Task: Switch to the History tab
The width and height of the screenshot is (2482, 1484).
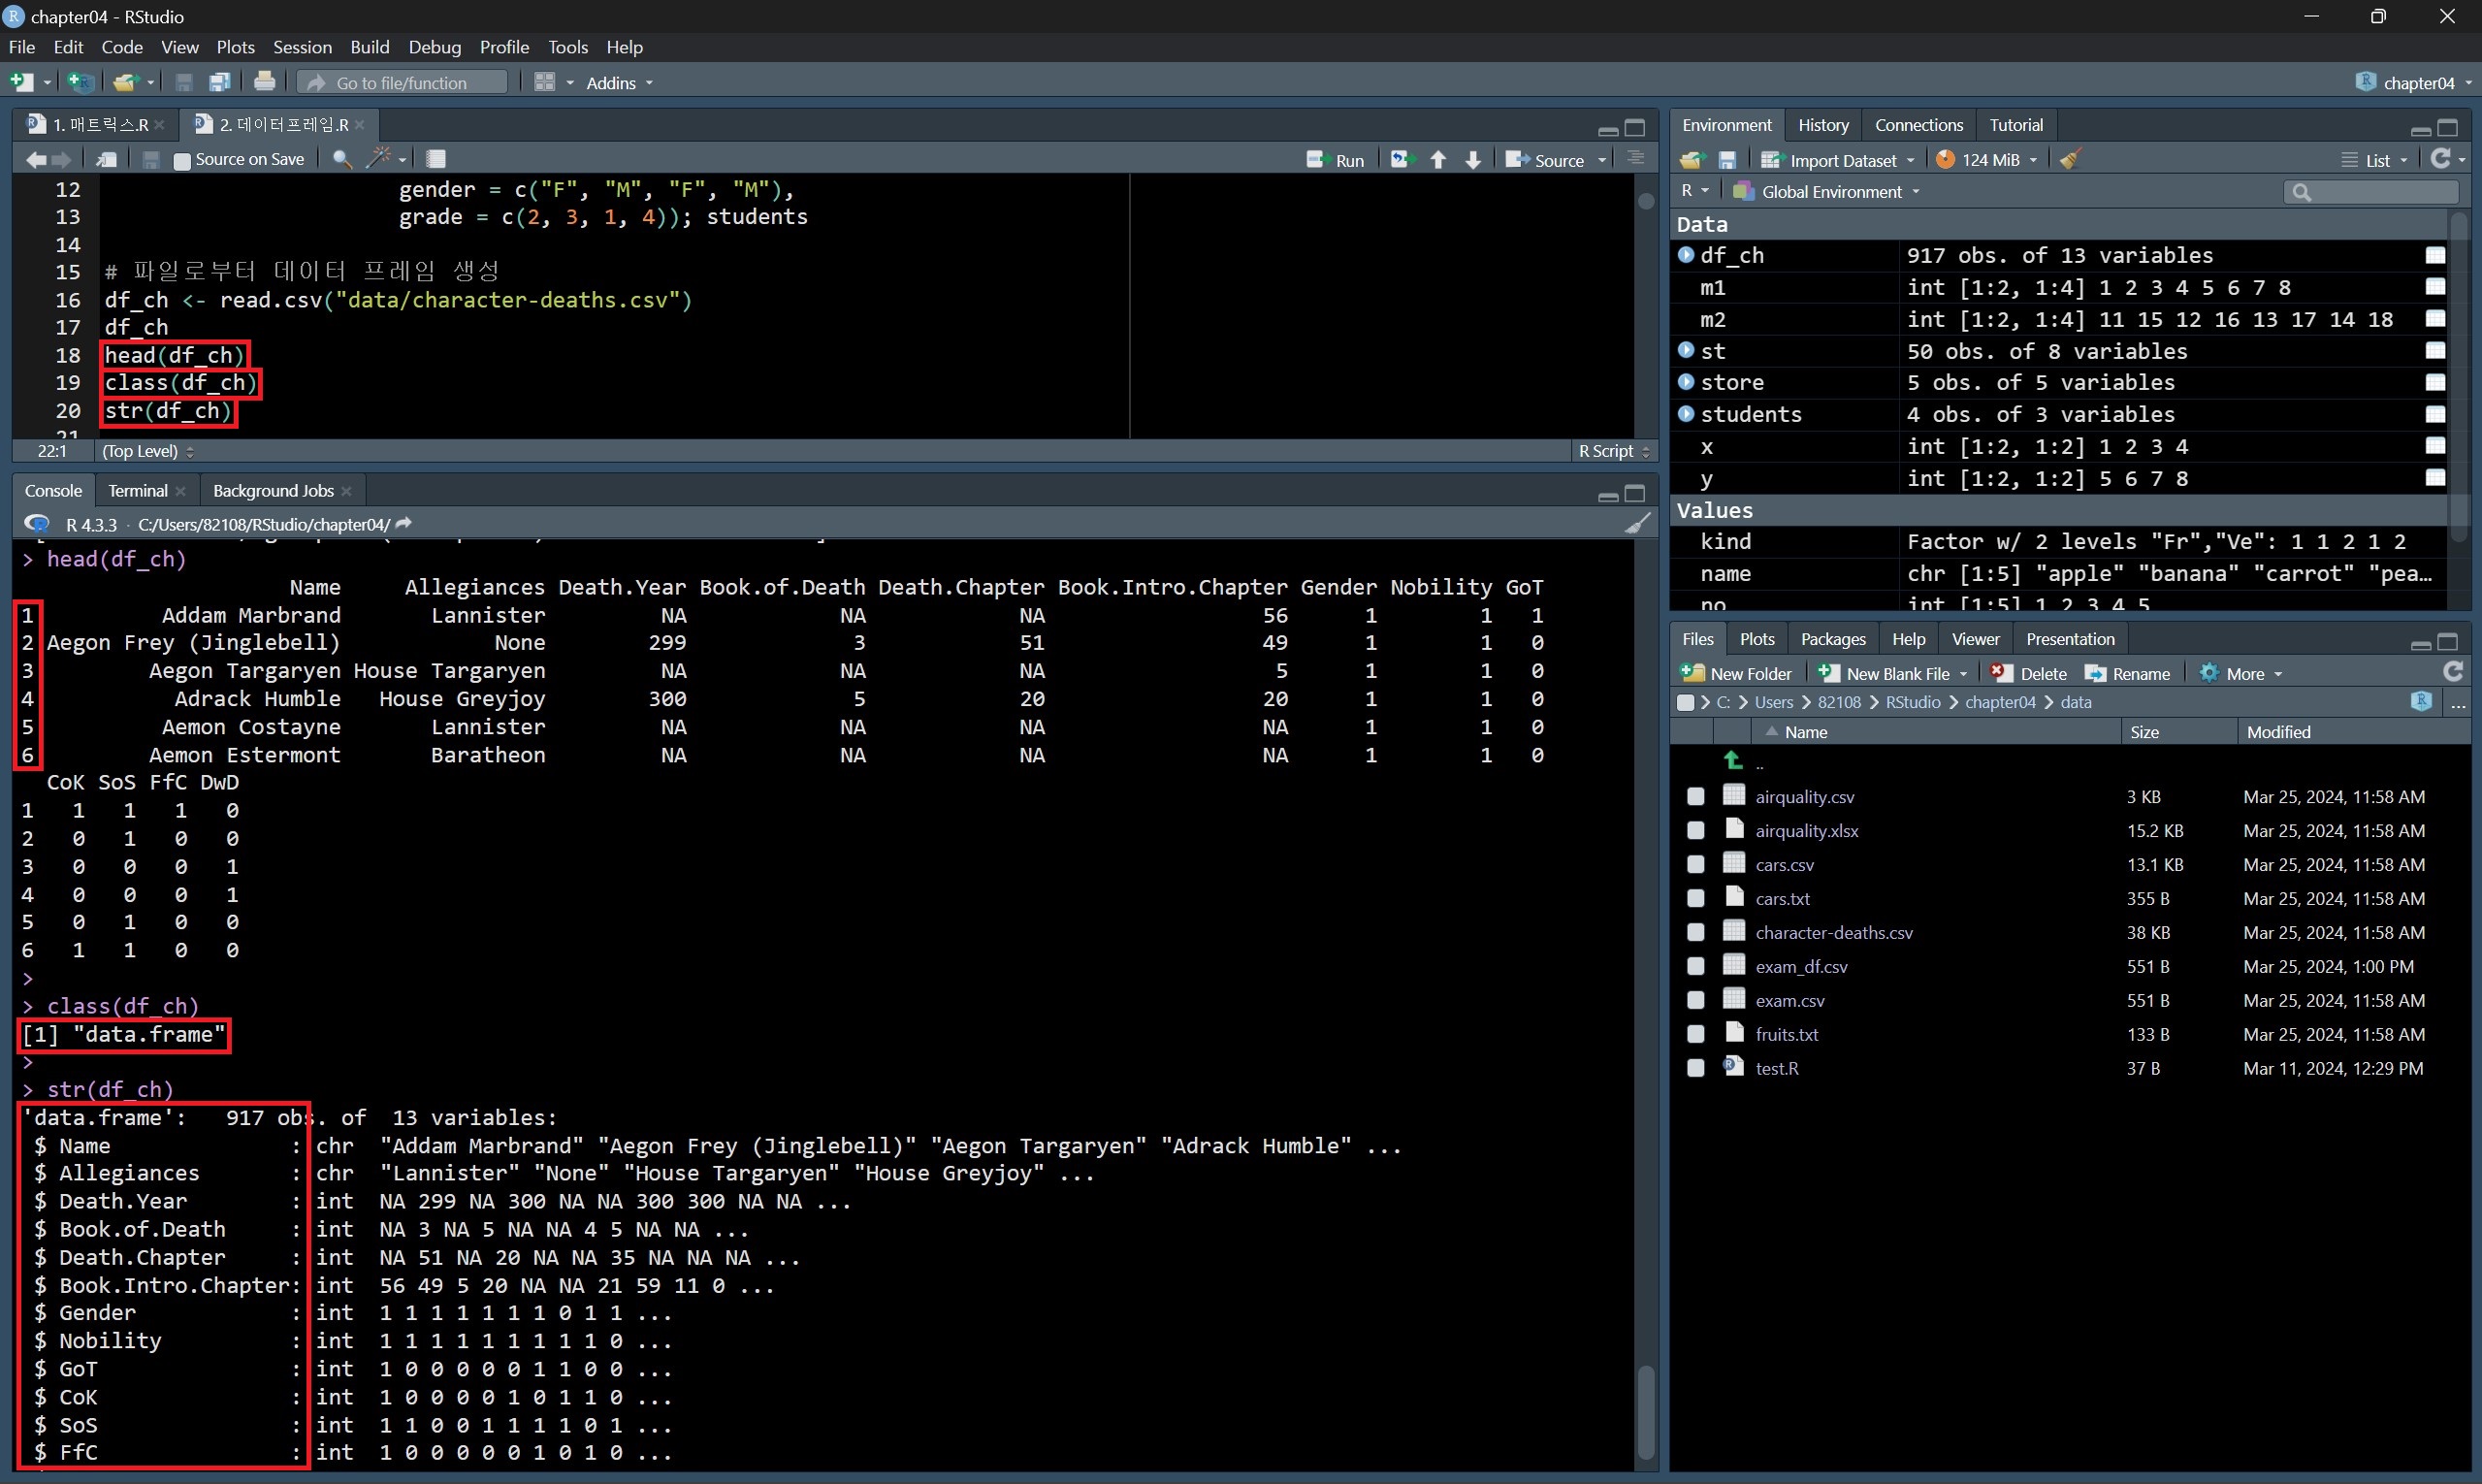Action: tap(1822, 125)
